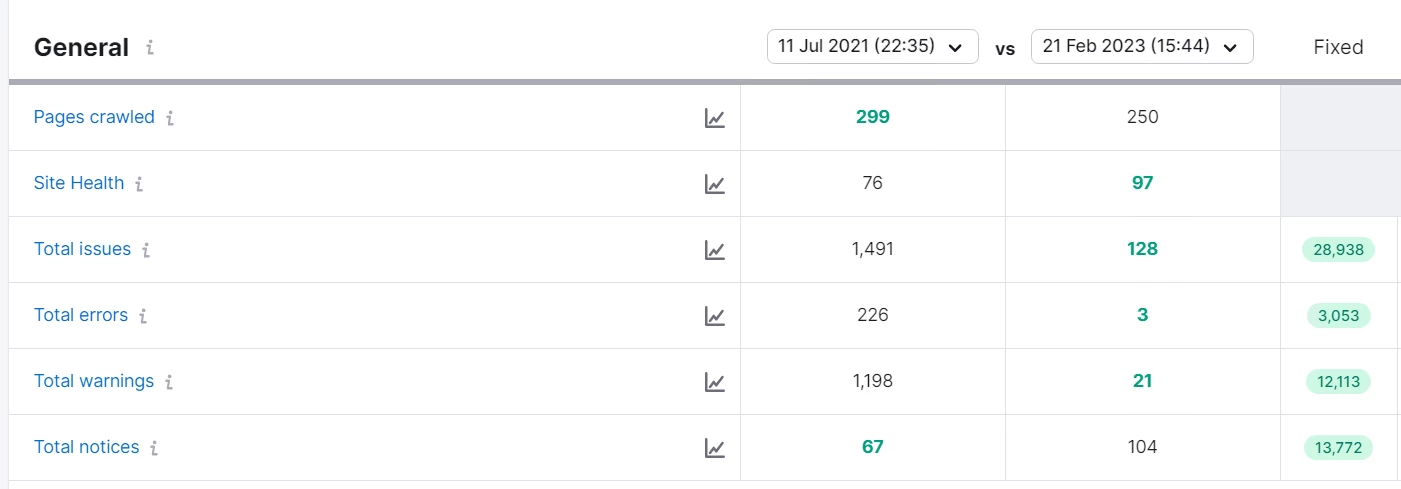Show the Total issues trend chart
1401x489 pixels.
point(714,250)
